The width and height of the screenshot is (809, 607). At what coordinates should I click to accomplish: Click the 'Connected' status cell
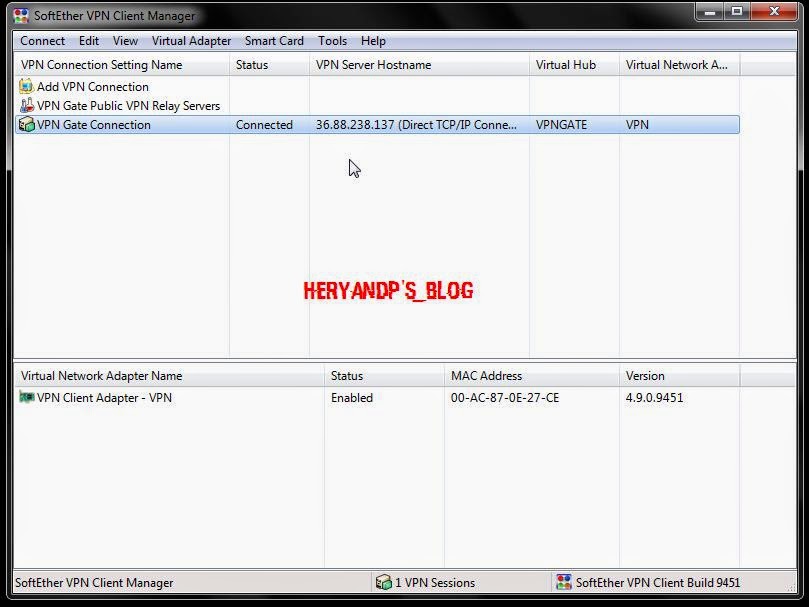(264, 125)
